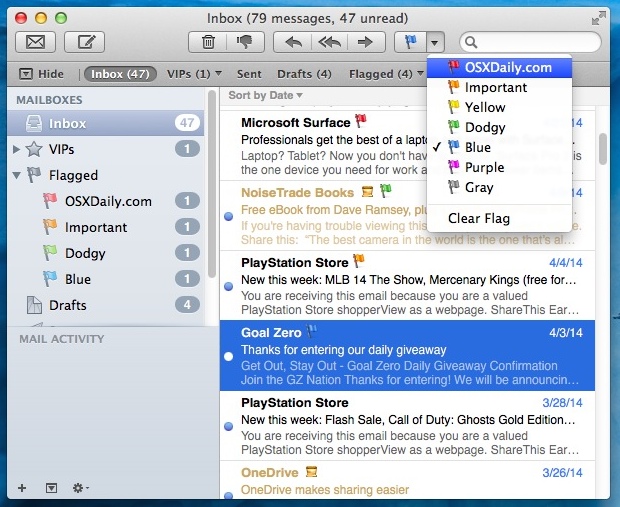Screen dimensions: 620x507
Task: Click the search mail field
Action: 530,42
